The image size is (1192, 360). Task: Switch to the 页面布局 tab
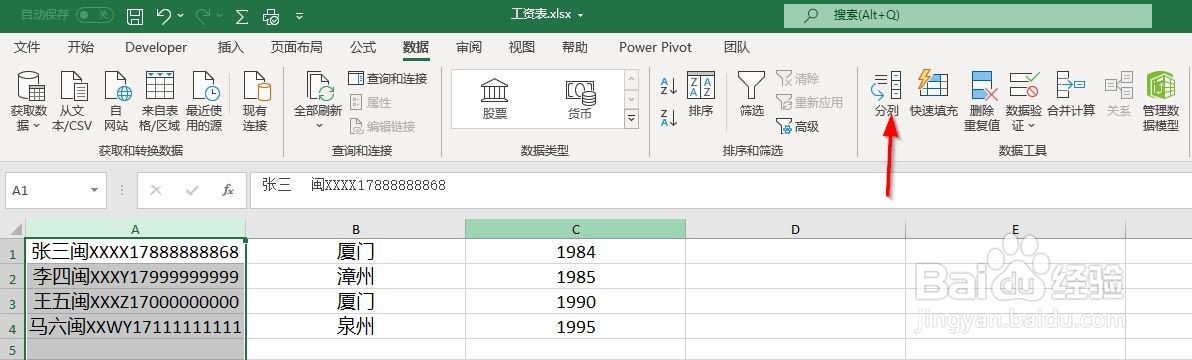[296, 47]
